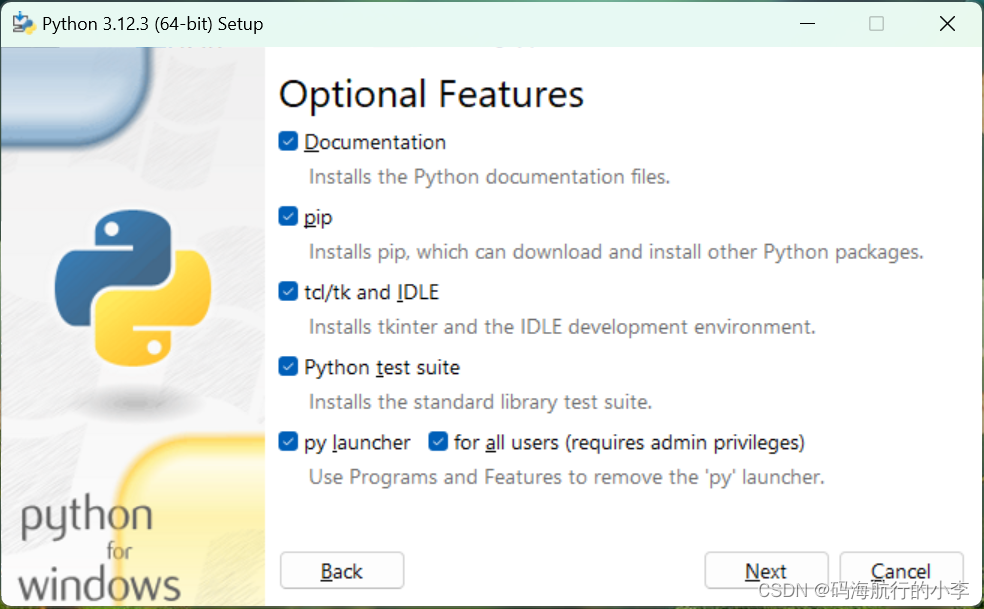The height and width of the screenshot is (609, 984).
Task: Click the title 'Python 3.12.3 (64-bit) Setup'
Action: [152, 24]
